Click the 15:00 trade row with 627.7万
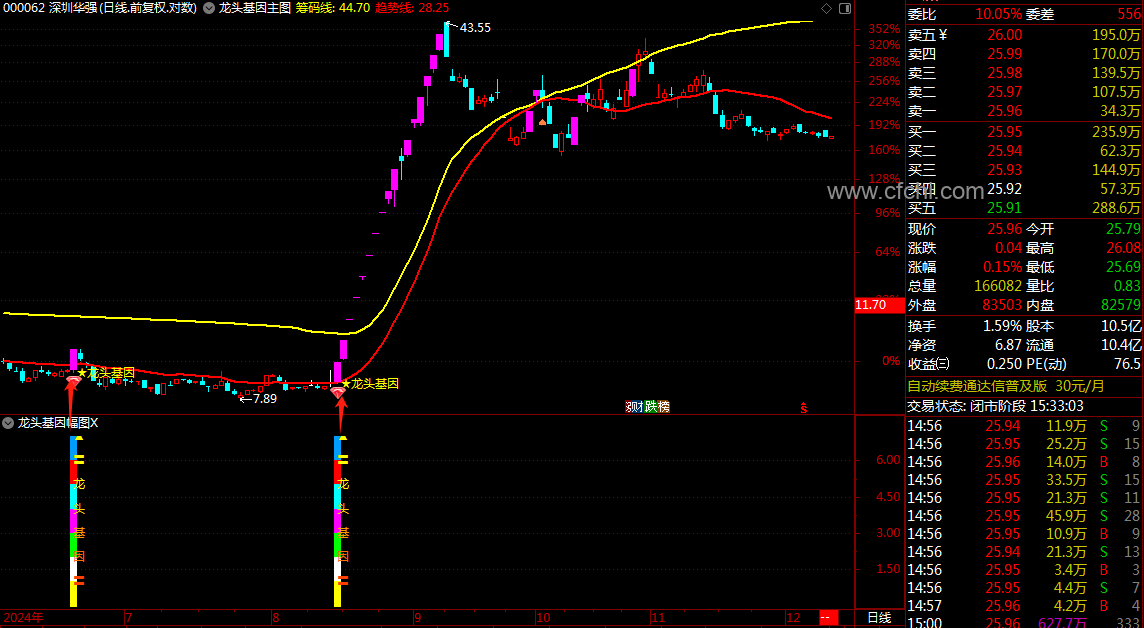Image resolution: width=1144 pixels, height=628 pixels. click(x=1024, y=623)
